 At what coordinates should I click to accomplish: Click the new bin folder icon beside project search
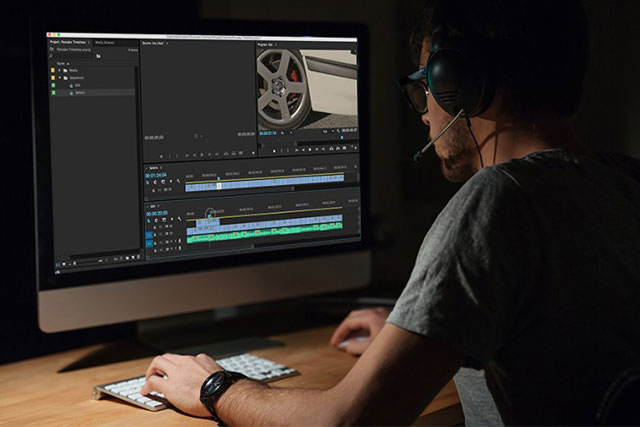[98, 57]
